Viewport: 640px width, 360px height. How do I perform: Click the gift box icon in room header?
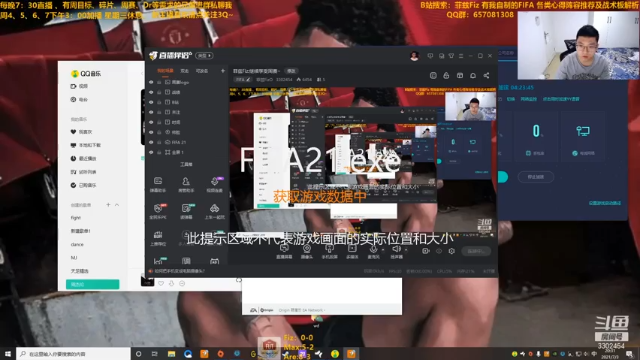pyautogui.click(x=460, y=76)
